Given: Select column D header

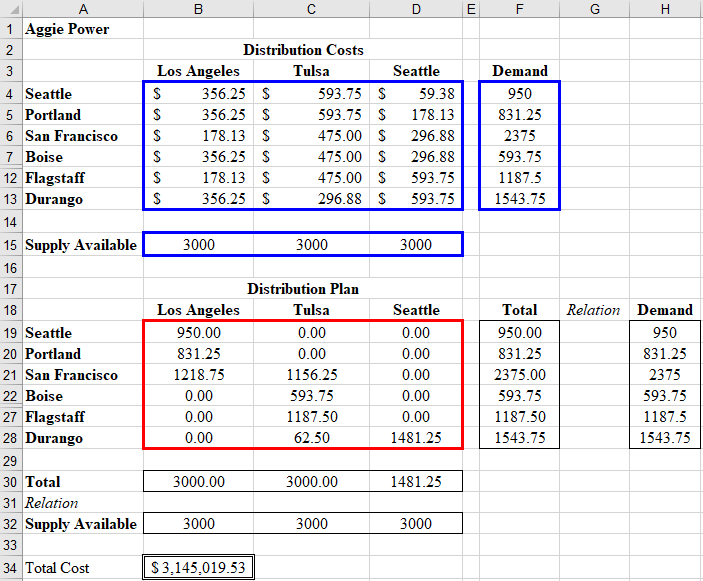Looking at the screenshot, I should (x=416, y=9).
